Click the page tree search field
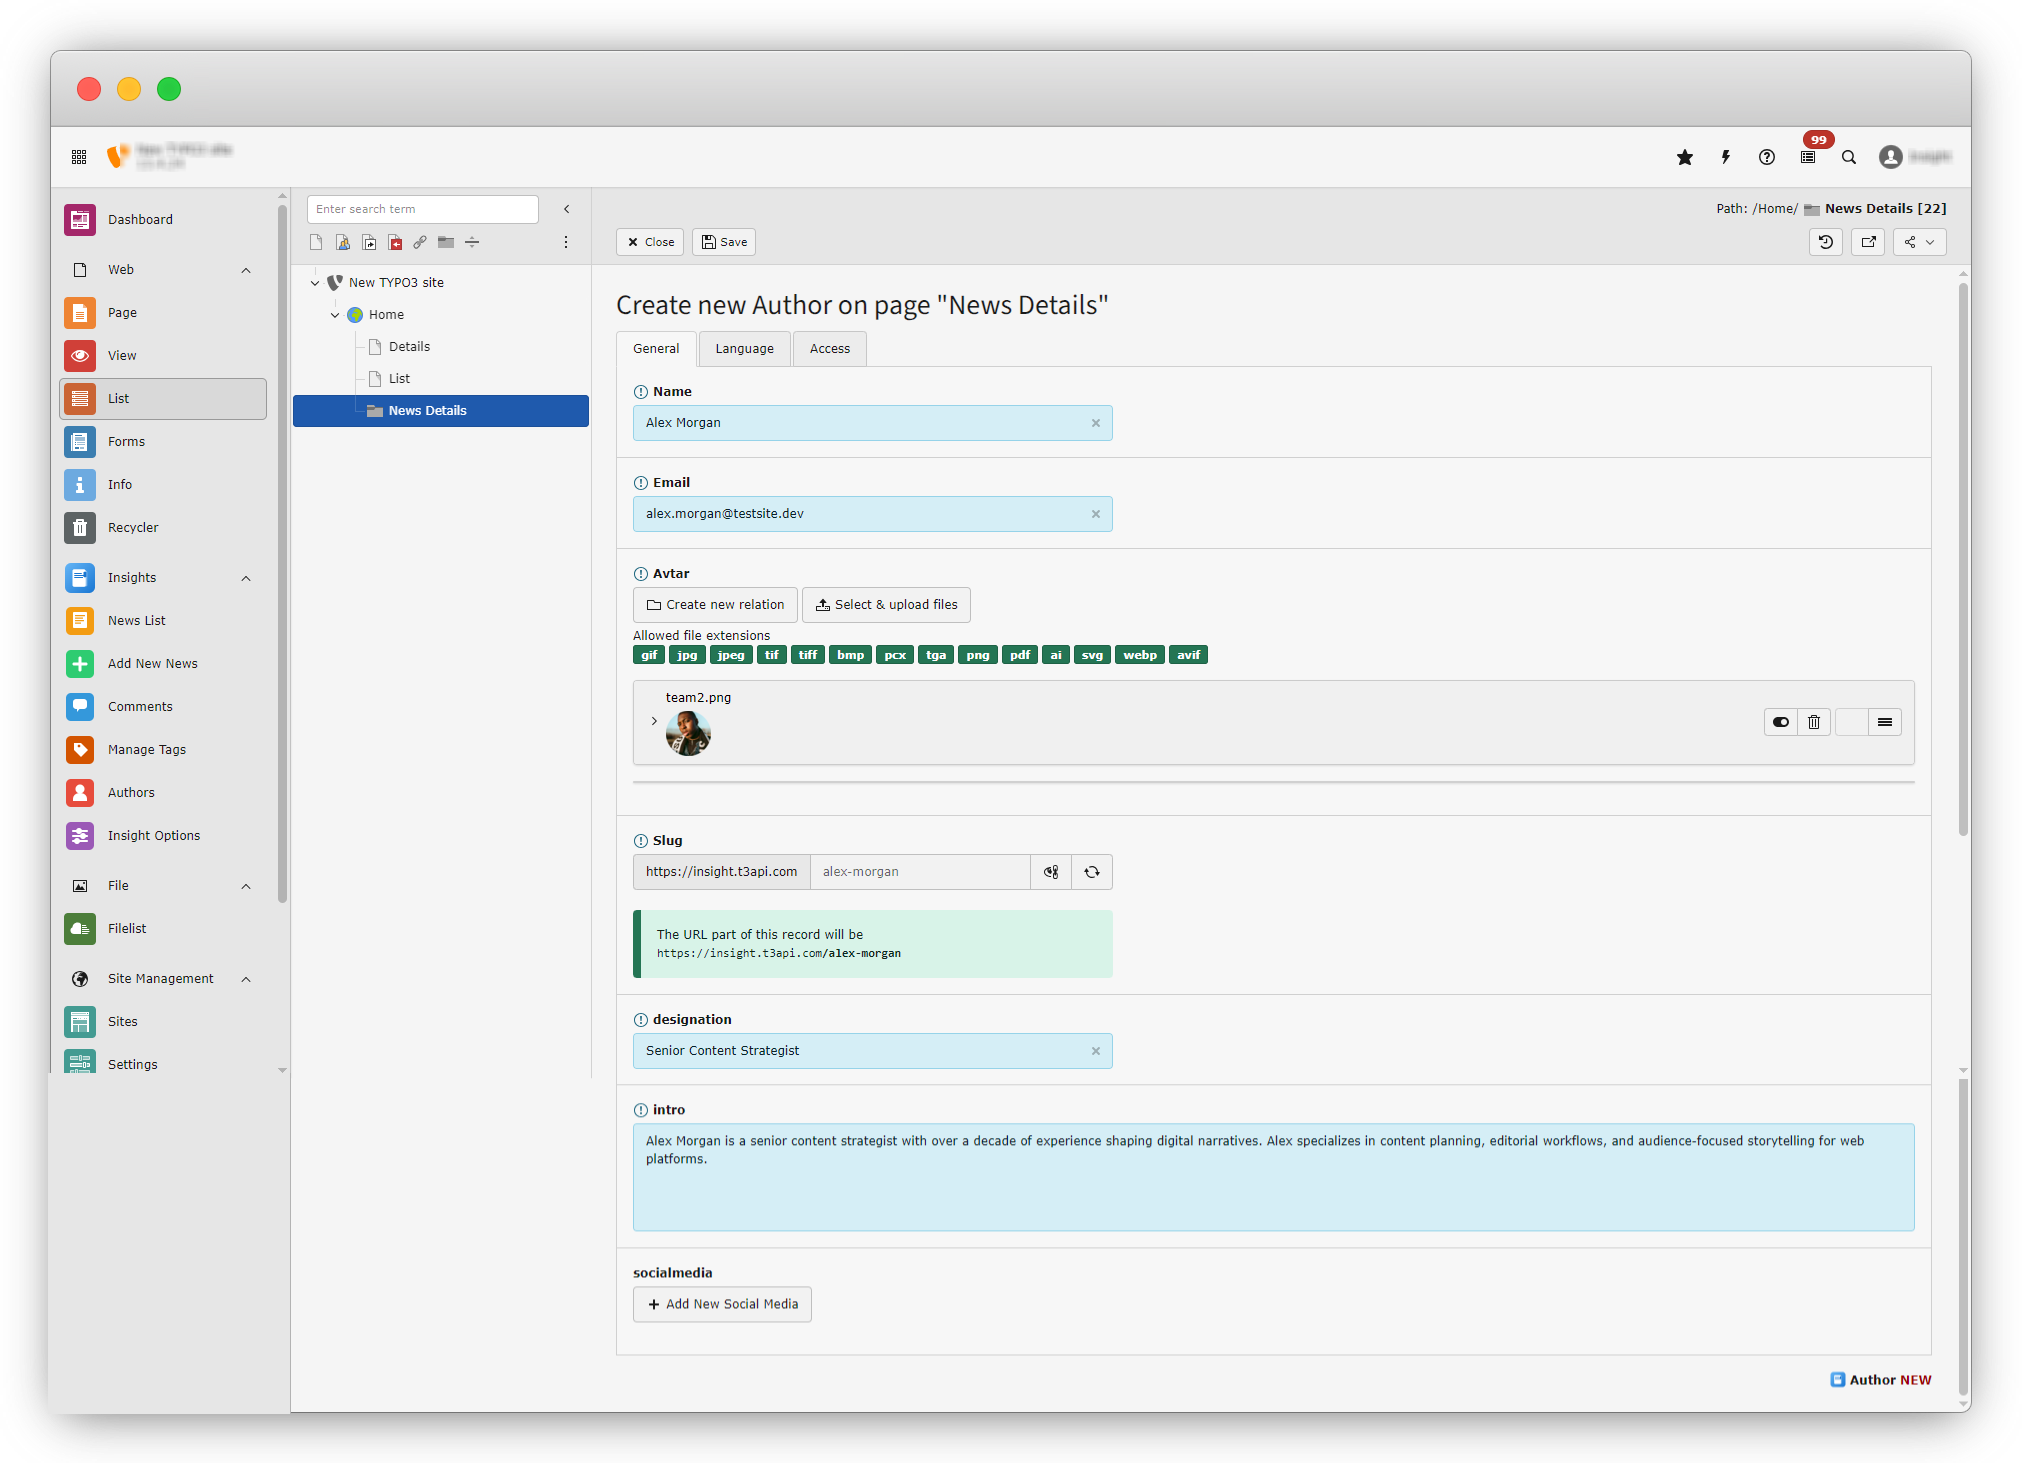Viewport: 2022px width, 1463px height. 422,209
